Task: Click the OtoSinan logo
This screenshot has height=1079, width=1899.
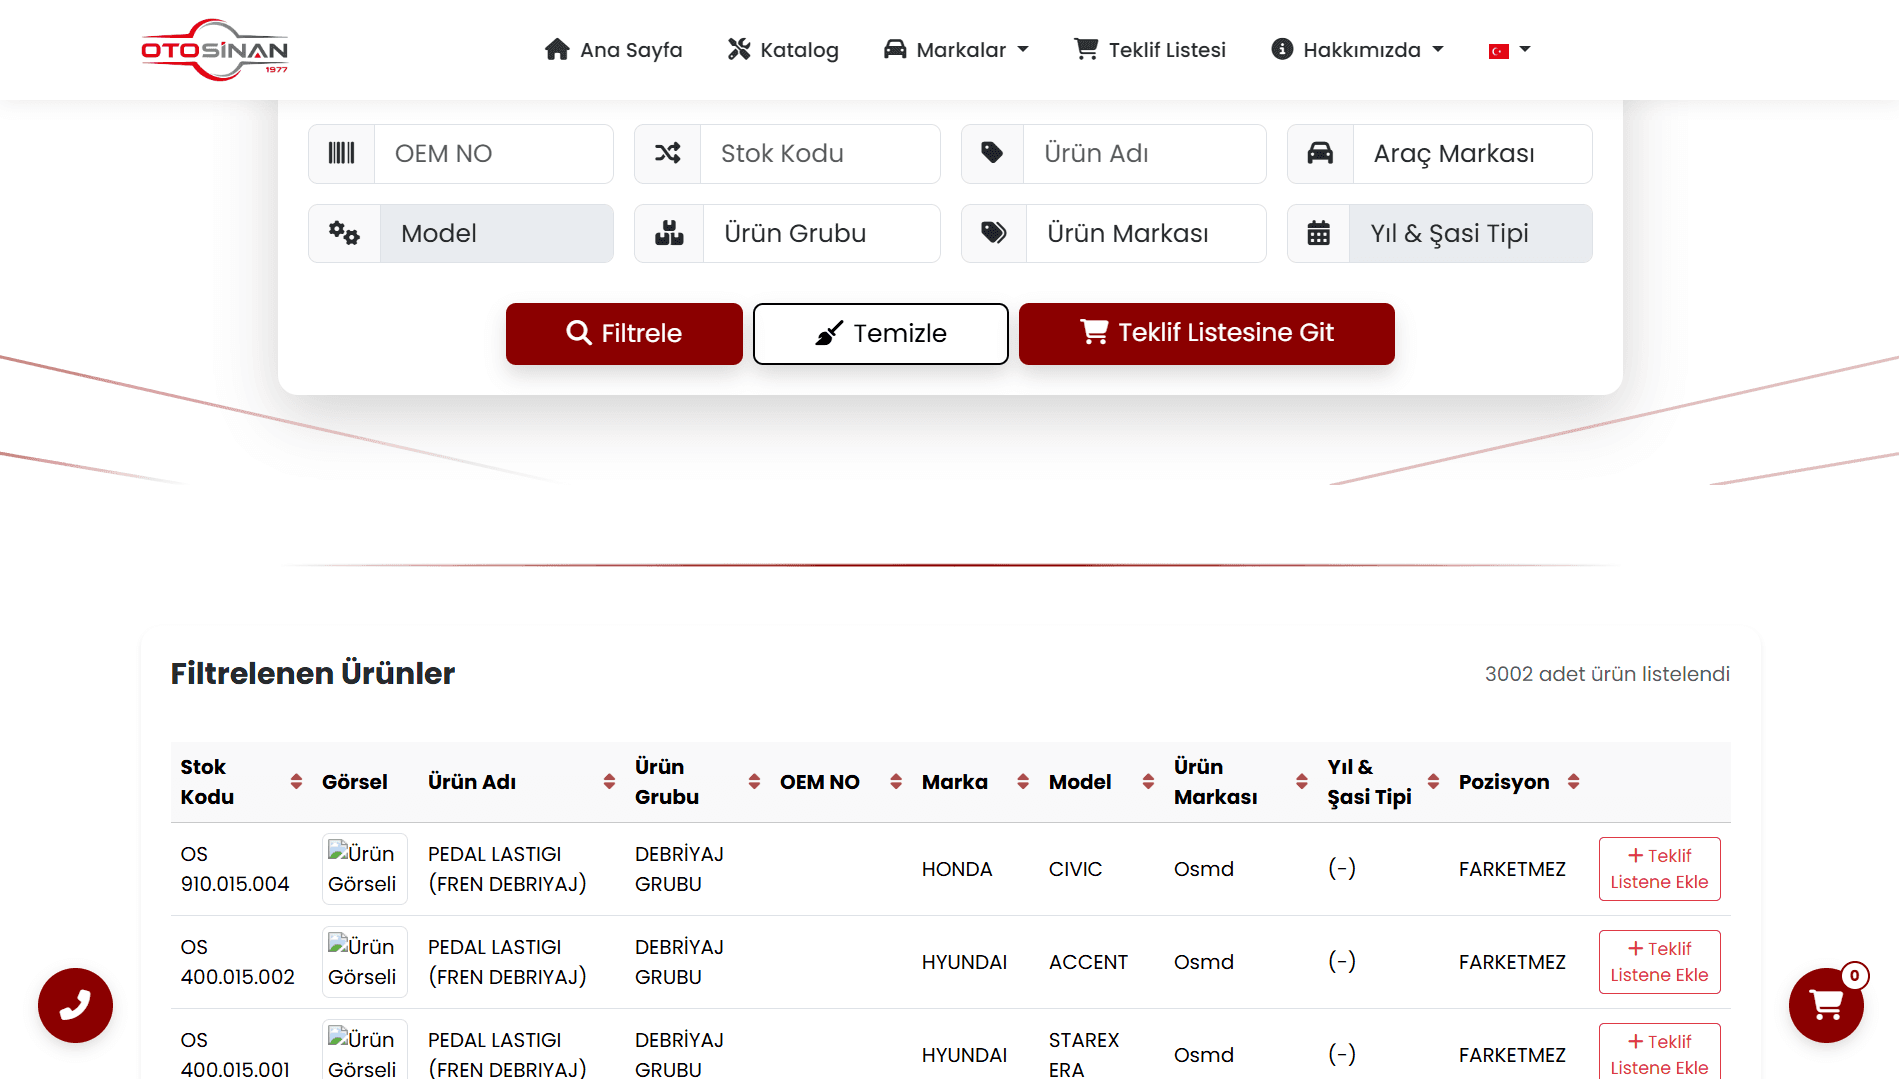Action: 215,49
